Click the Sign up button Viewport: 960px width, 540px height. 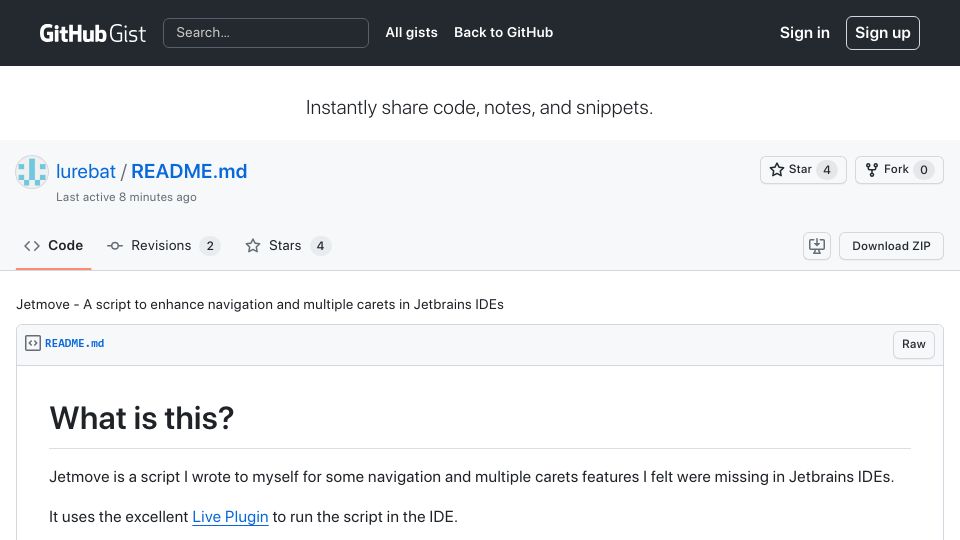(882, 32)
